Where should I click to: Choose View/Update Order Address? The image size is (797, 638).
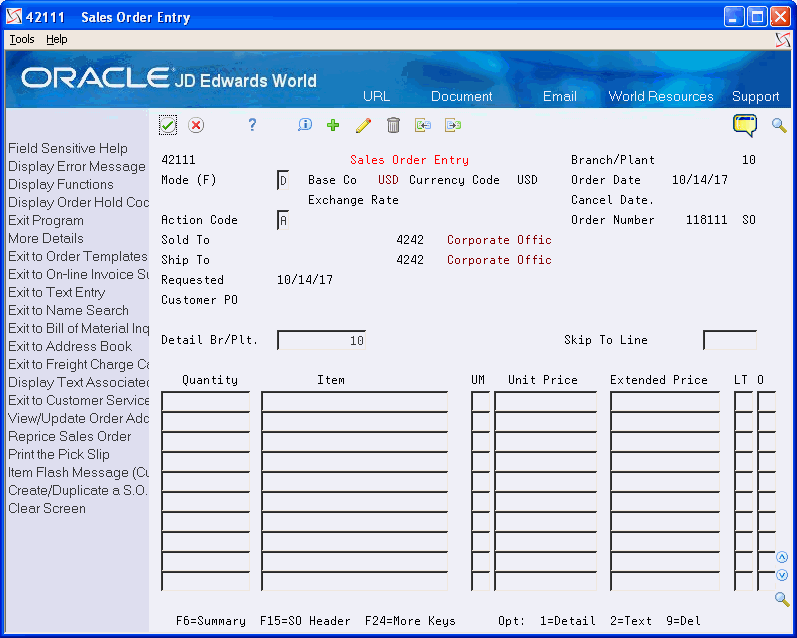[78, 418]
